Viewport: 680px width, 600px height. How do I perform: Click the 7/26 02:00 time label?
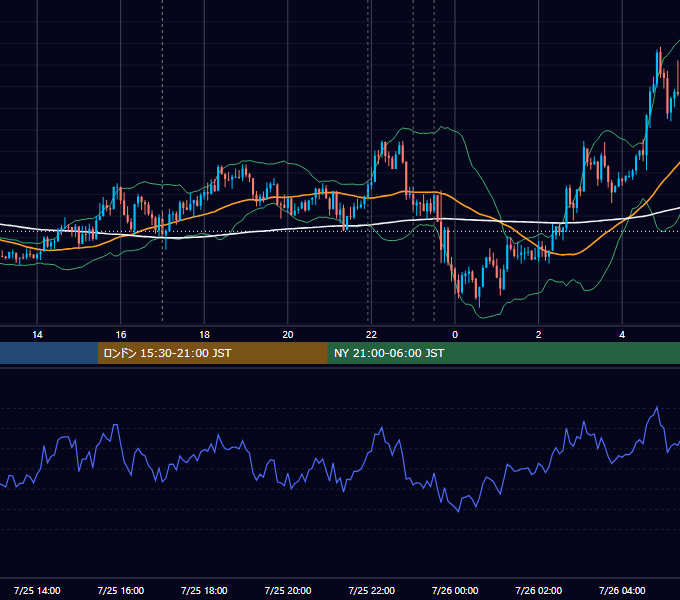coord(539,590)
